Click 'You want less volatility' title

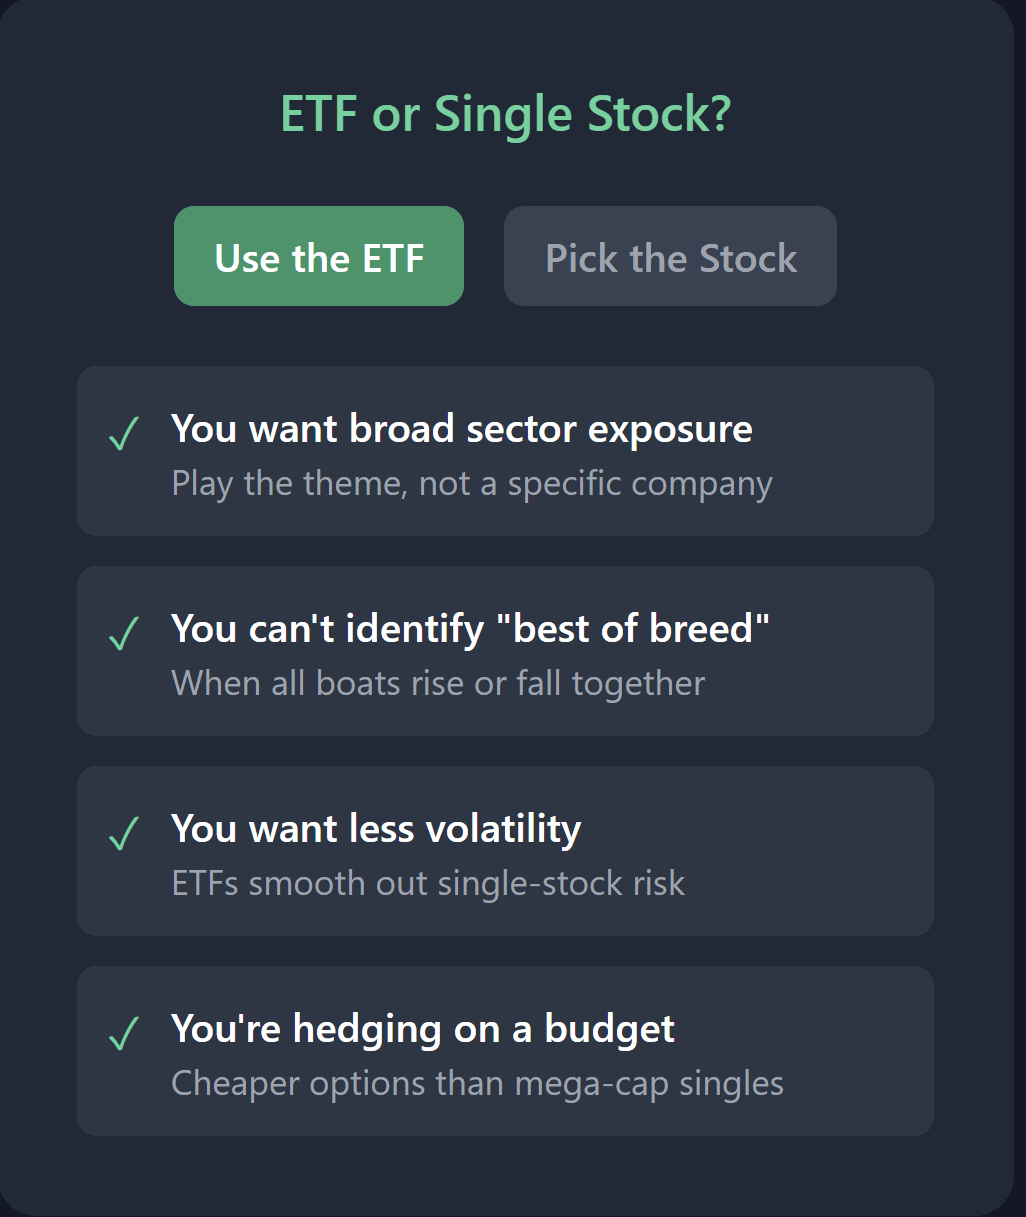coord(376,829)
